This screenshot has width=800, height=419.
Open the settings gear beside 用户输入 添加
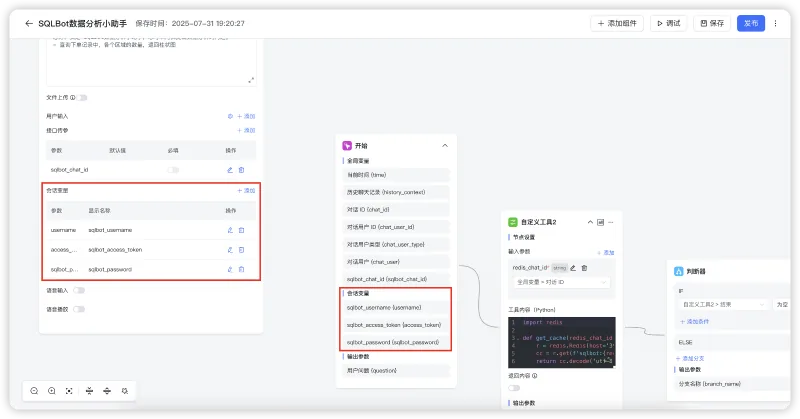click(230, 116)
